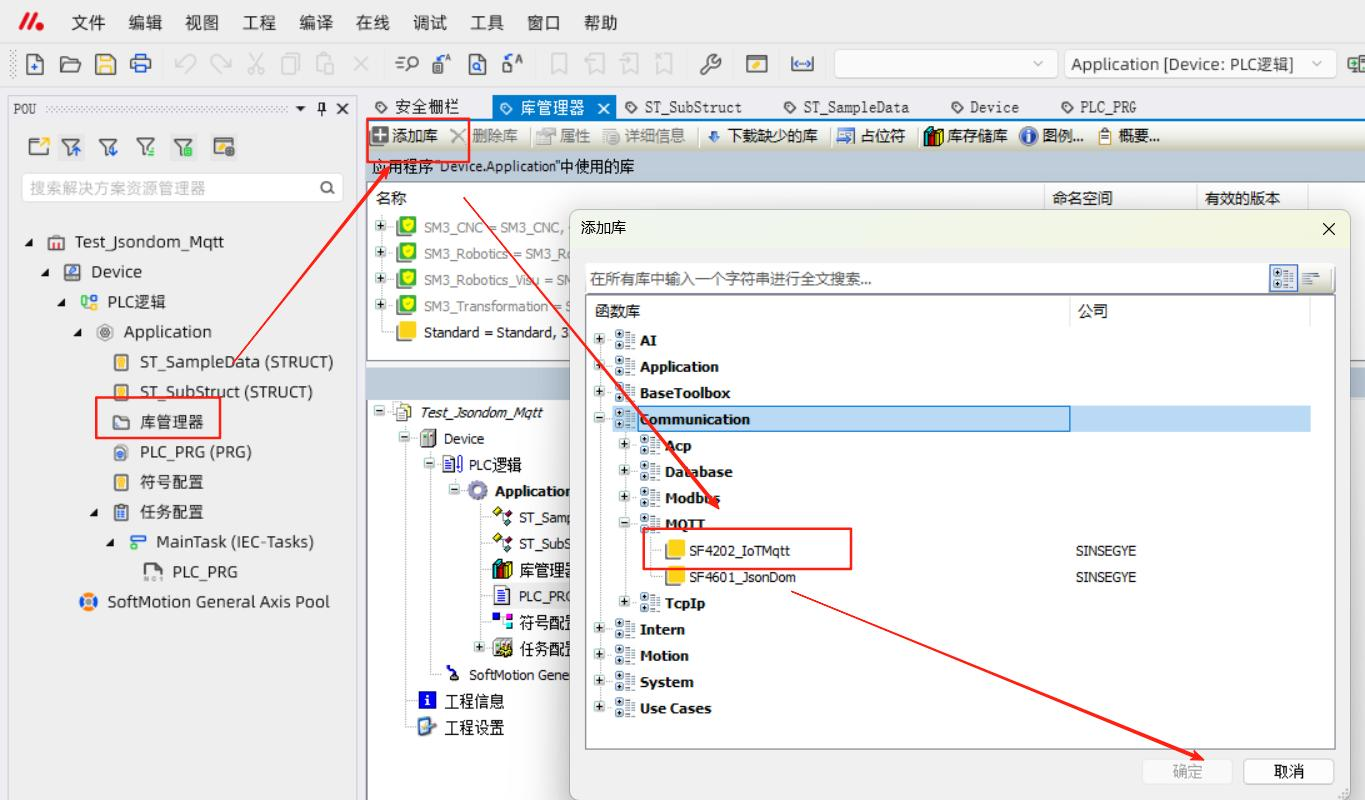Toggle categorized view in Add Library dialog
This screenshot has height=800, width=1365.
pyautogui.click(x=1283, y=279)
